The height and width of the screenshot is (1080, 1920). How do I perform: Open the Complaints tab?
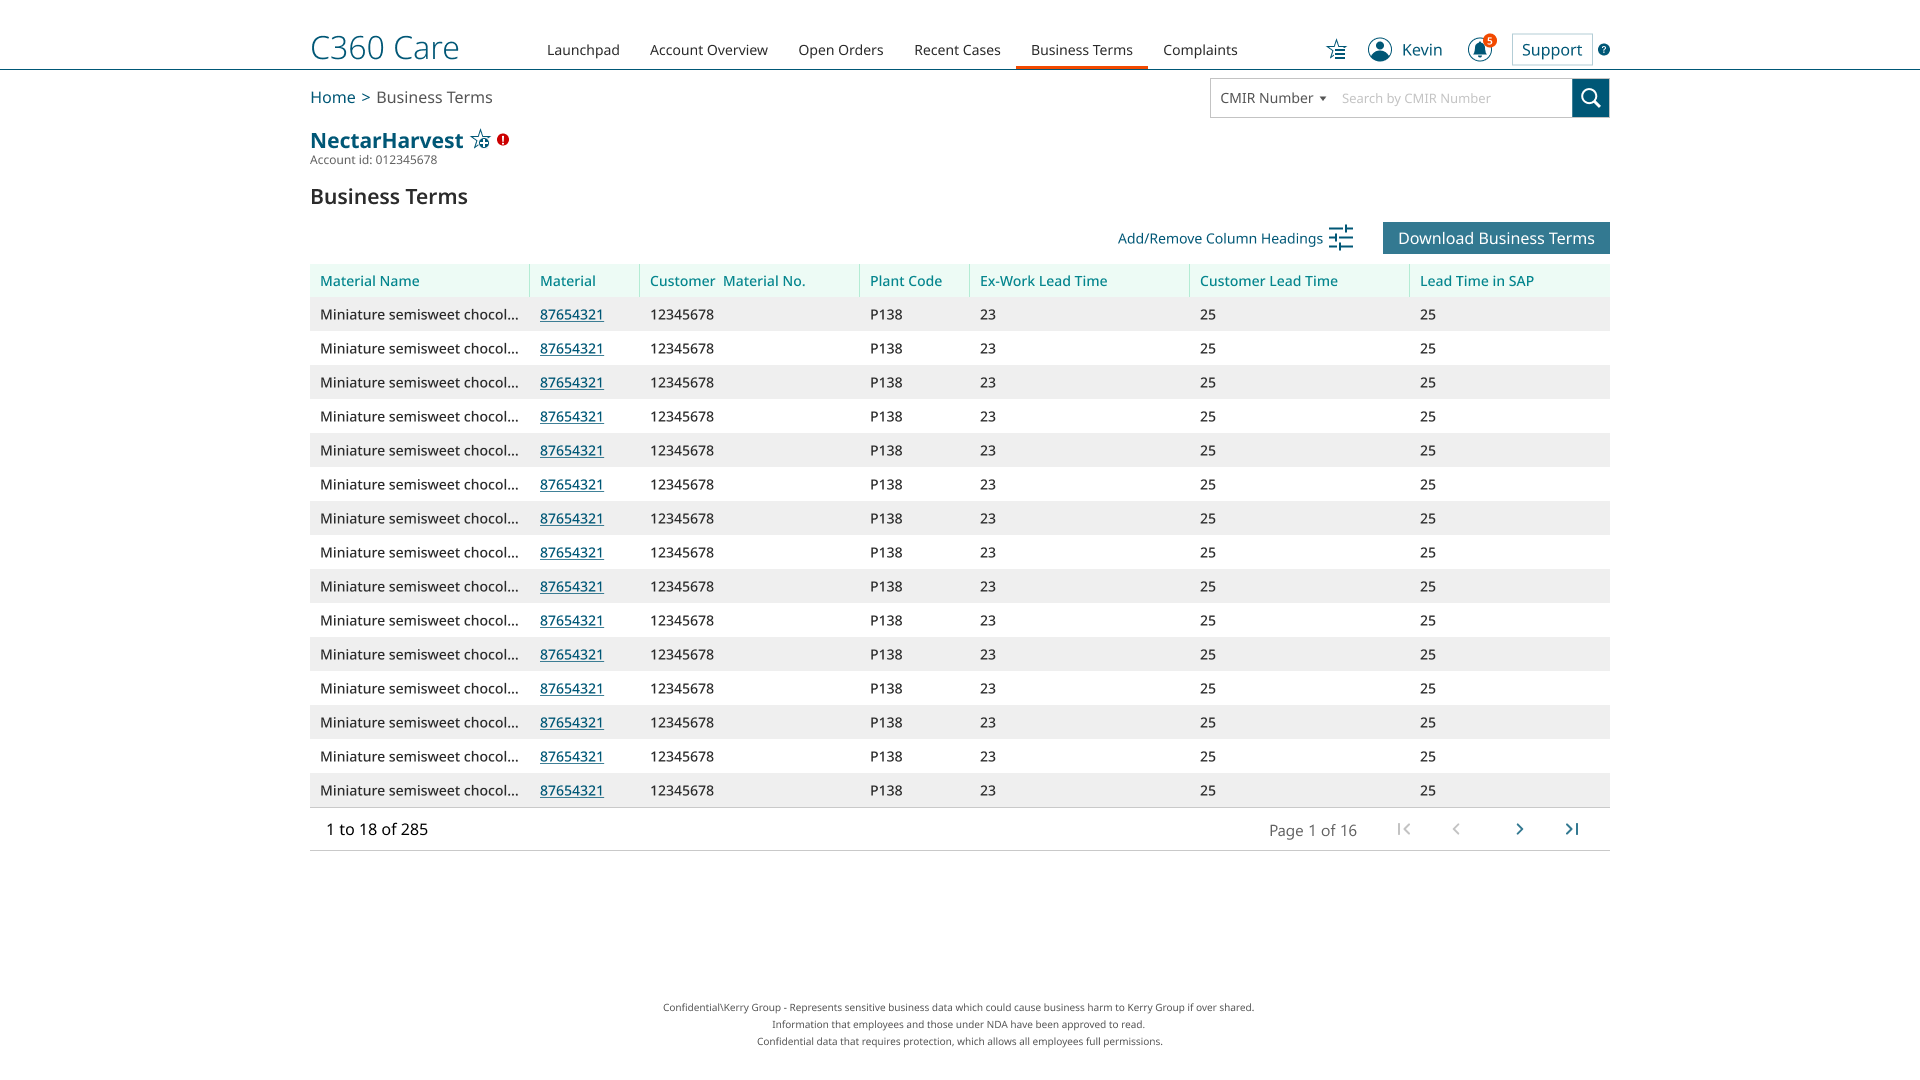(1200, 50)
